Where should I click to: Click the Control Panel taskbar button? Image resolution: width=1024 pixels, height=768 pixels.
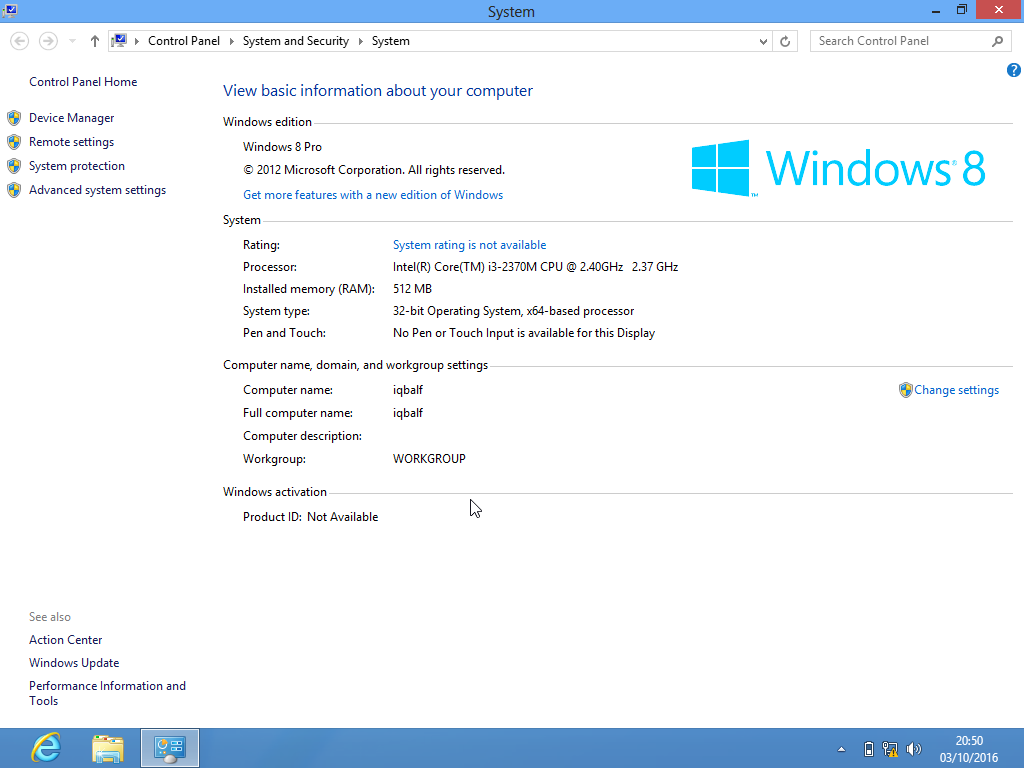[x=170, y=748]
